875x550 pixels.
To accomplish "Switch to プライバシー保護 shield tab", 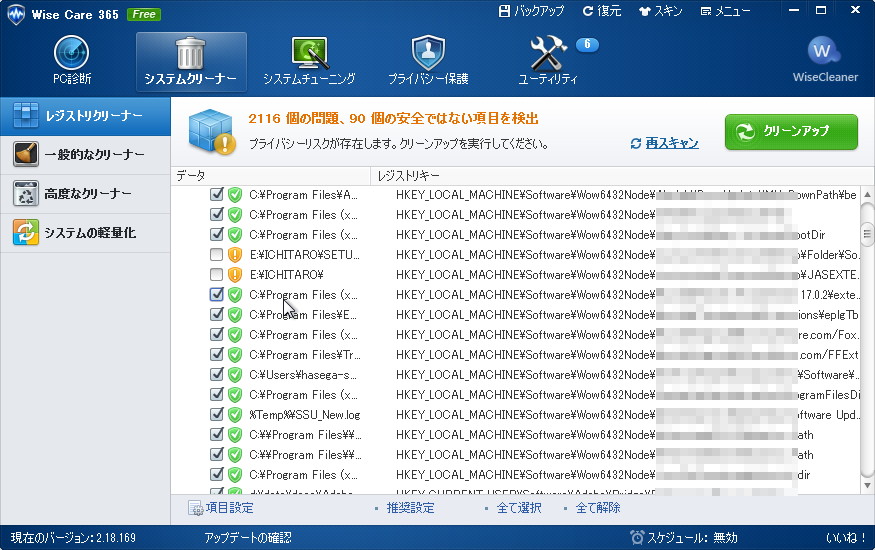I will (428, 61).
